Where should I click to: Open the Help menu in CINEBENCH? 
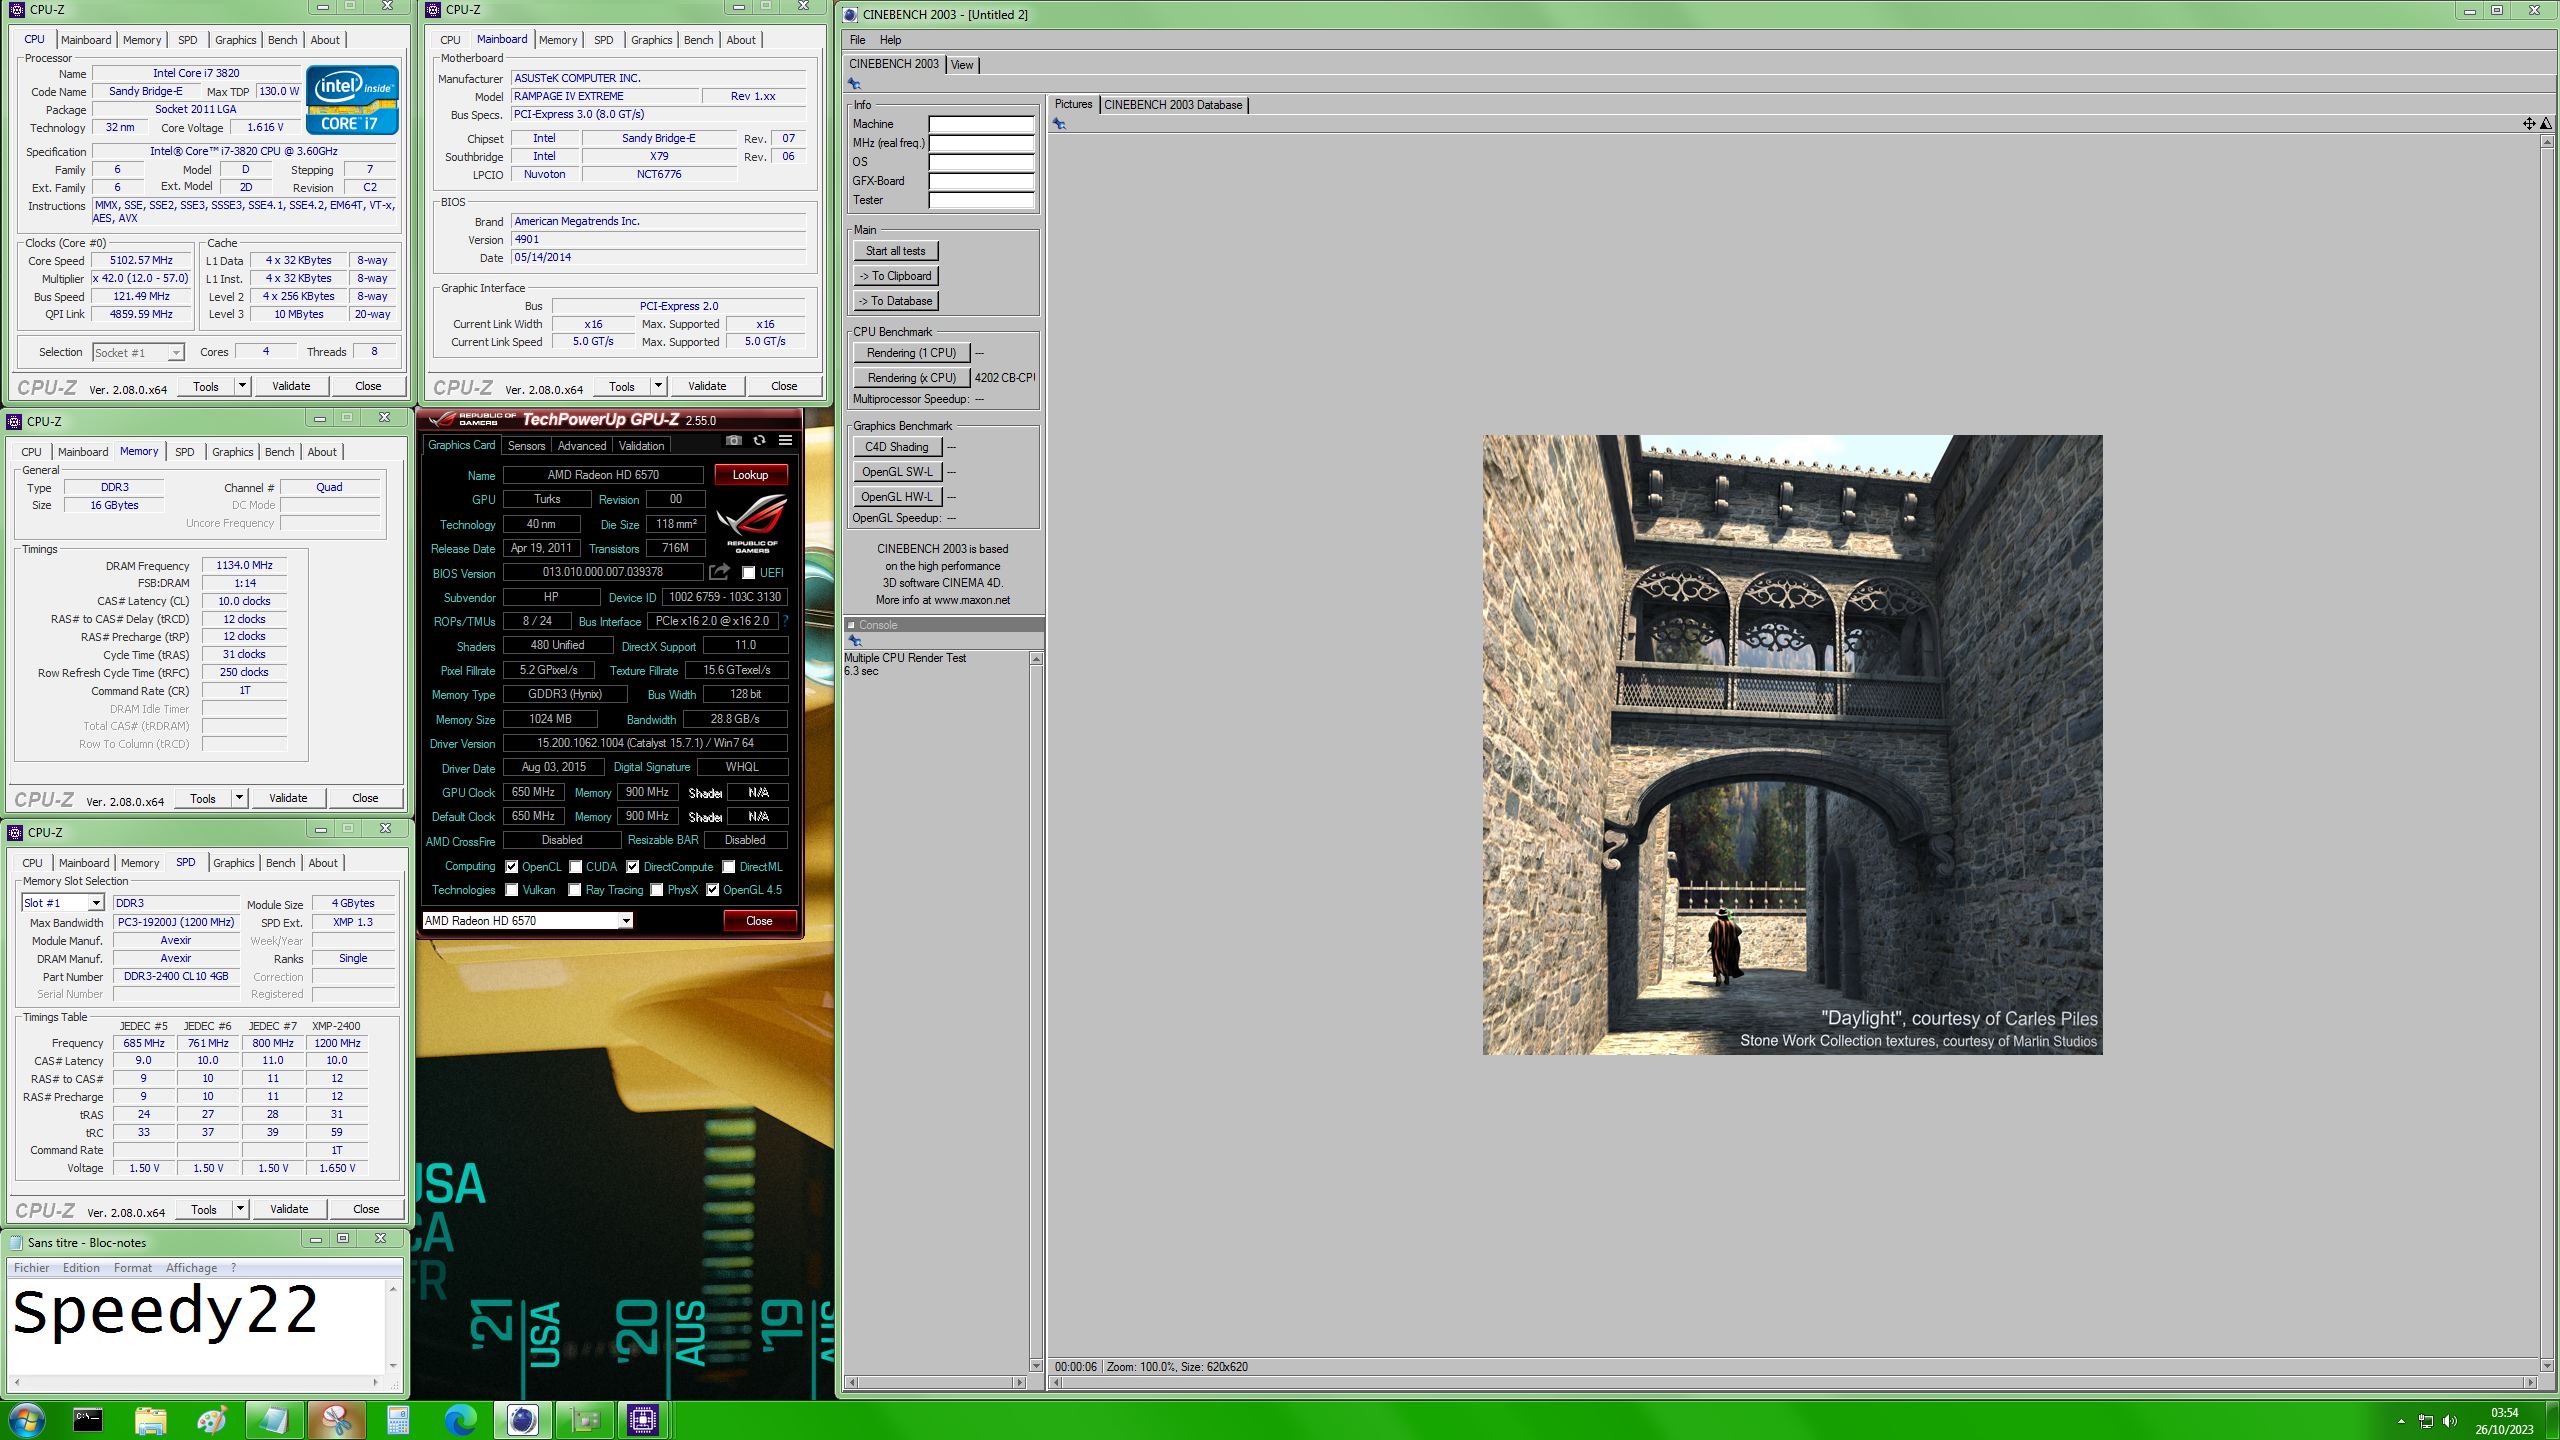click(890, 40)
